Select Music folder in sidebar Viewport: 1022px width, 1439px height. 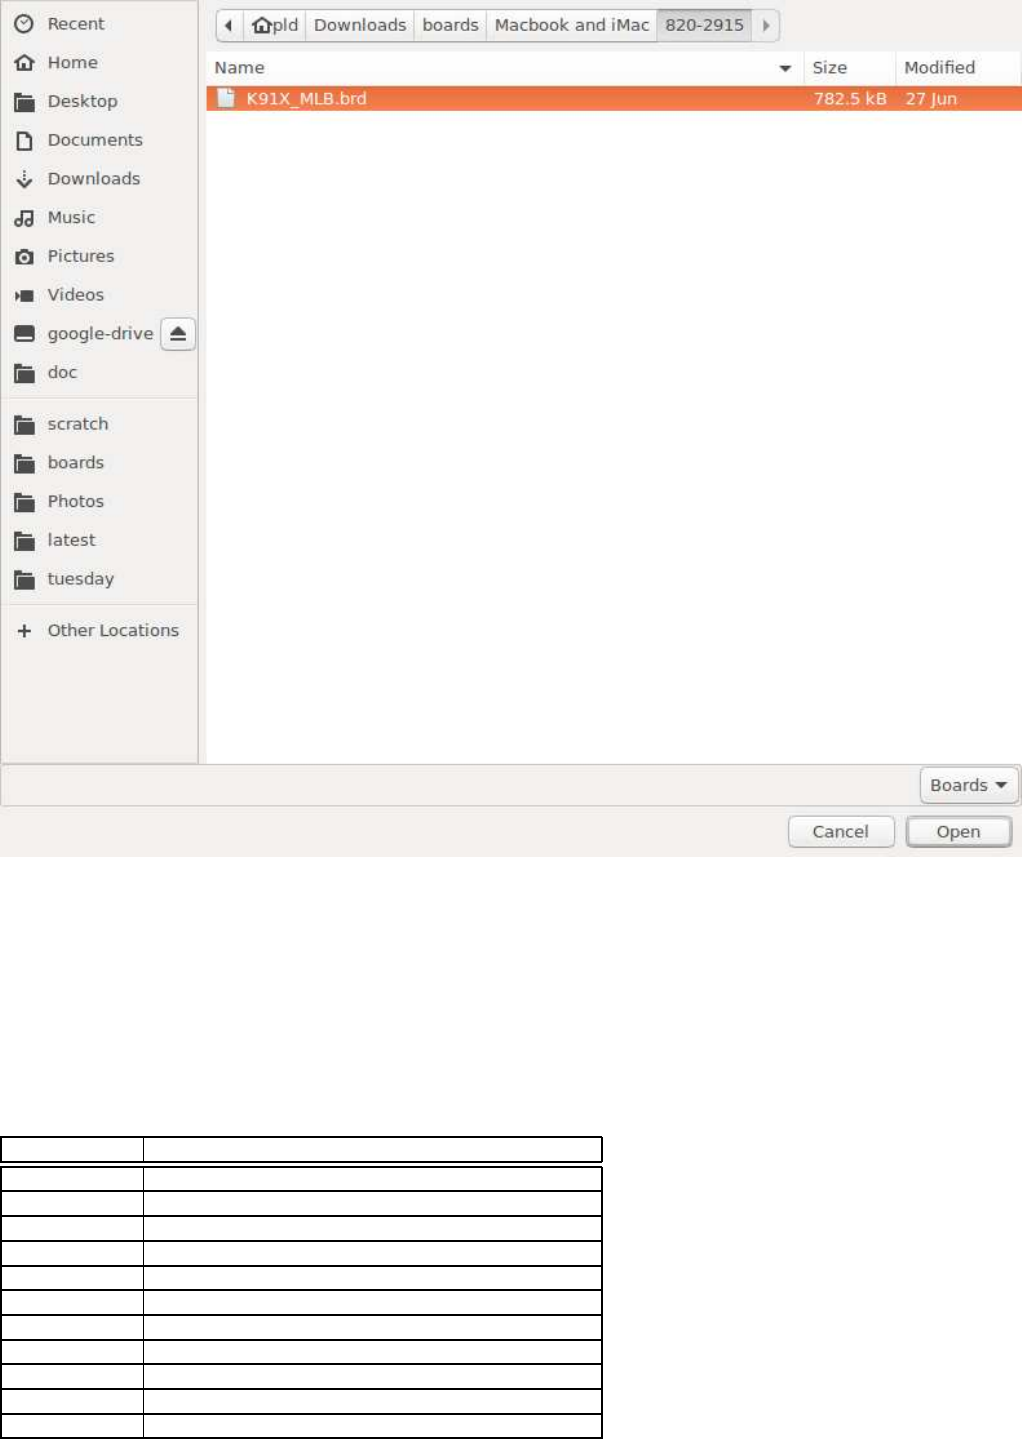coord(99,218)
